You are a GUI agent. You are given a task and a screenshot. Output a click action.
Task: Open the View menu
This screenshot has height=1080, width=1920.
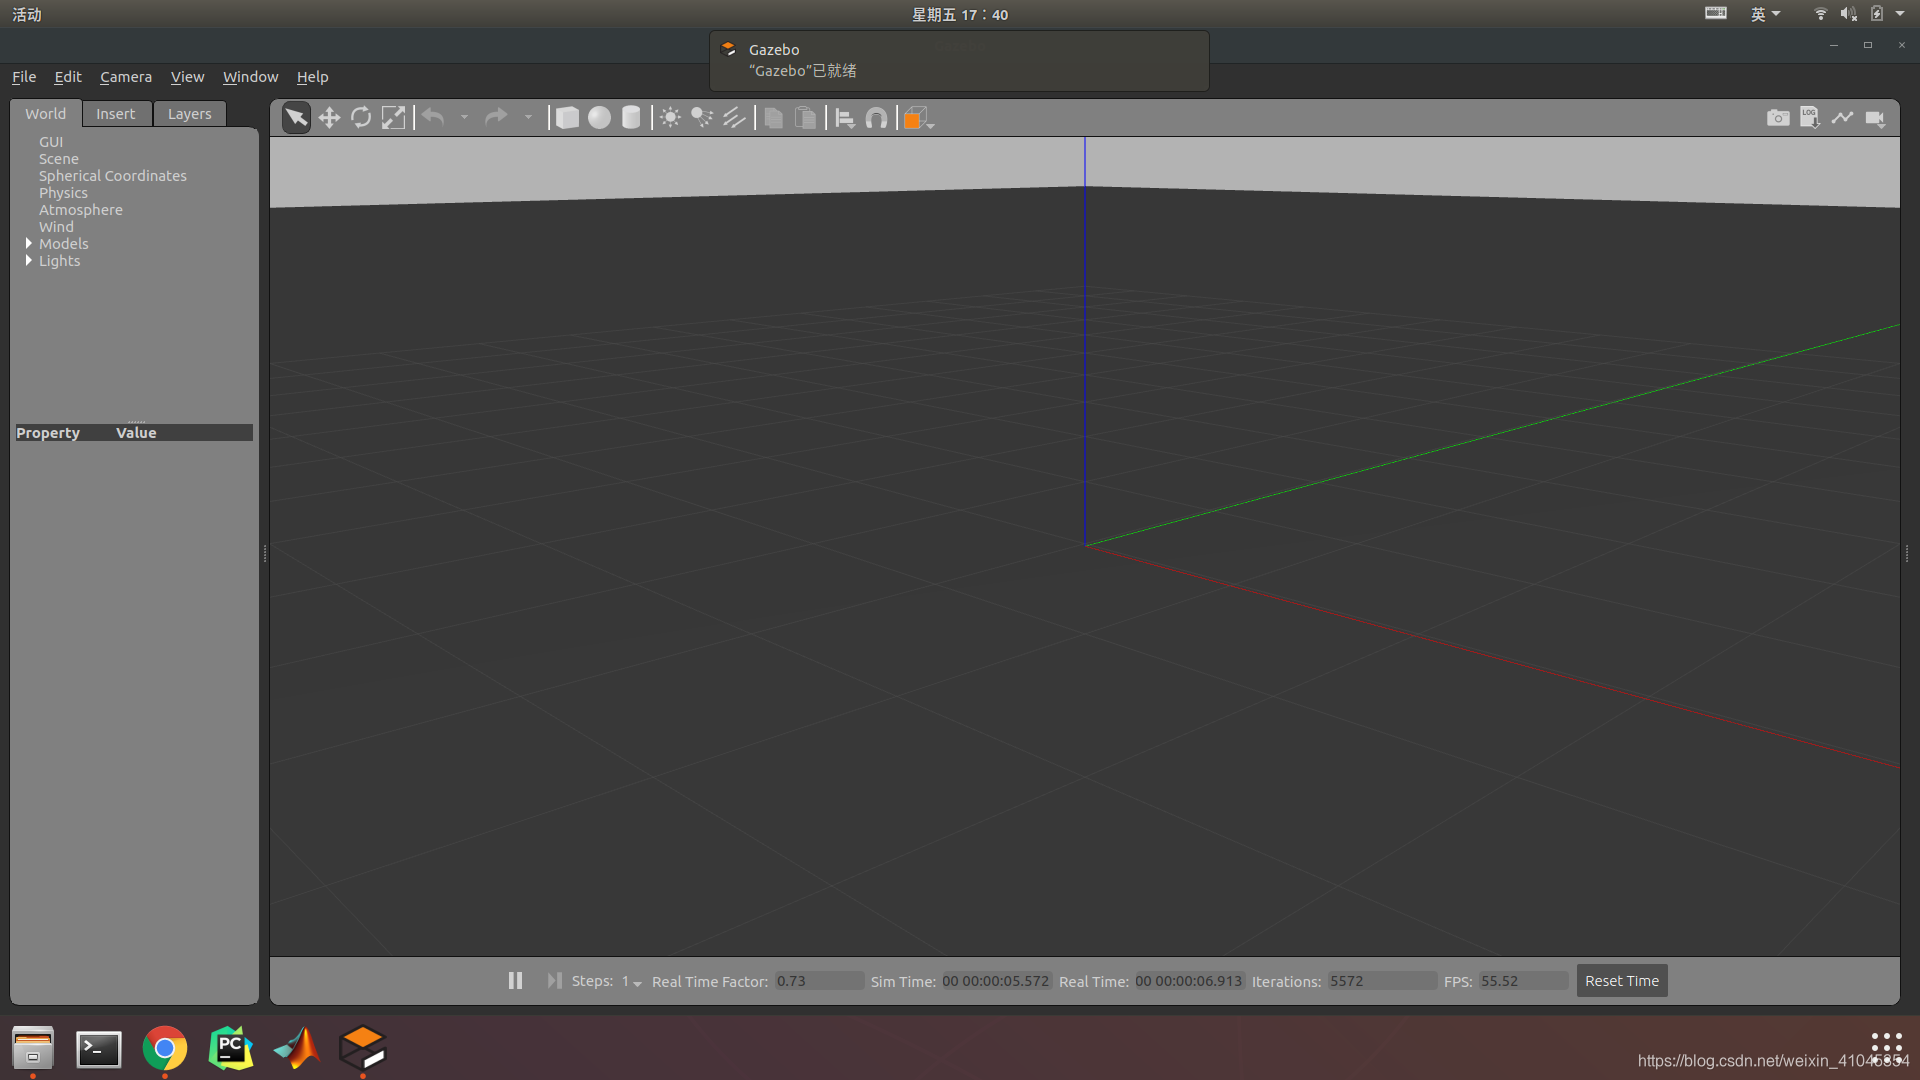187,76
